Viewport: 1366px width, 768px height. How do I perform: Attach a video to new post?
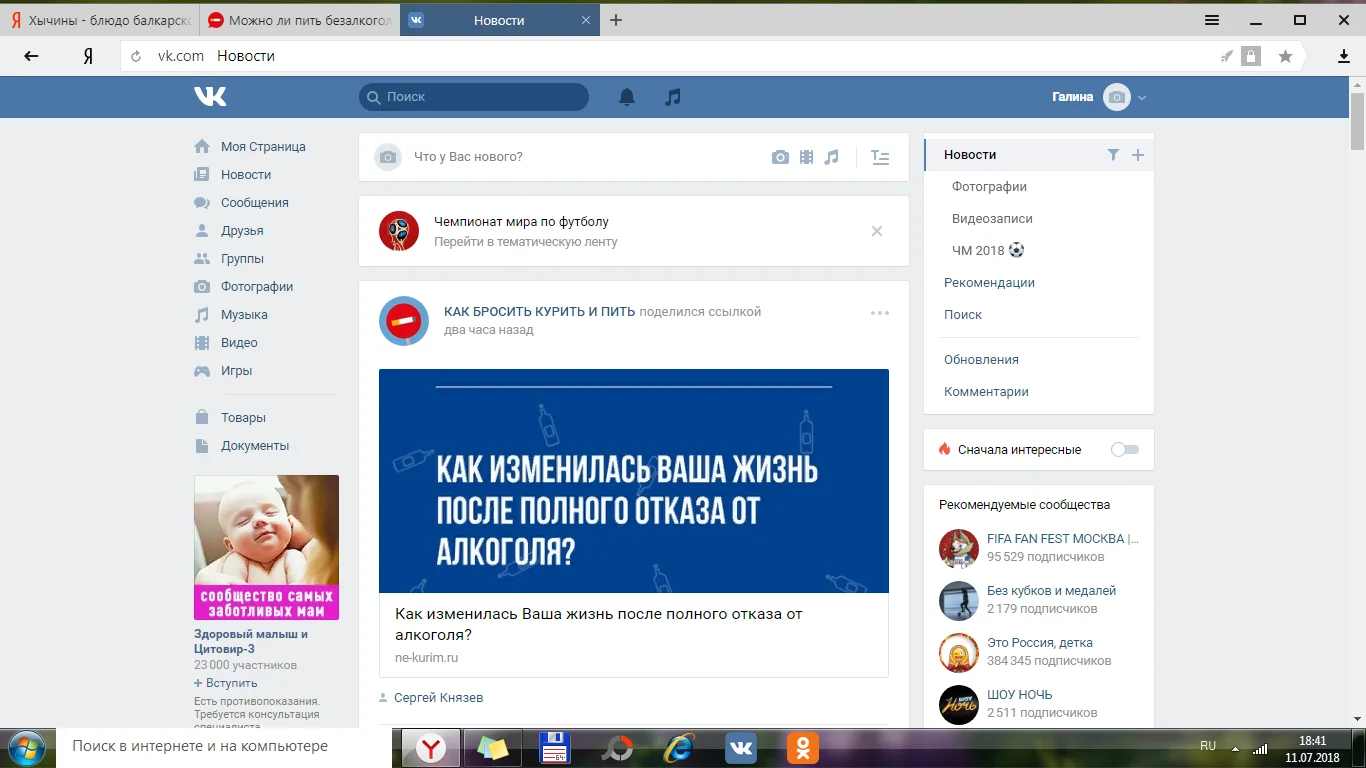click(806, 157)
